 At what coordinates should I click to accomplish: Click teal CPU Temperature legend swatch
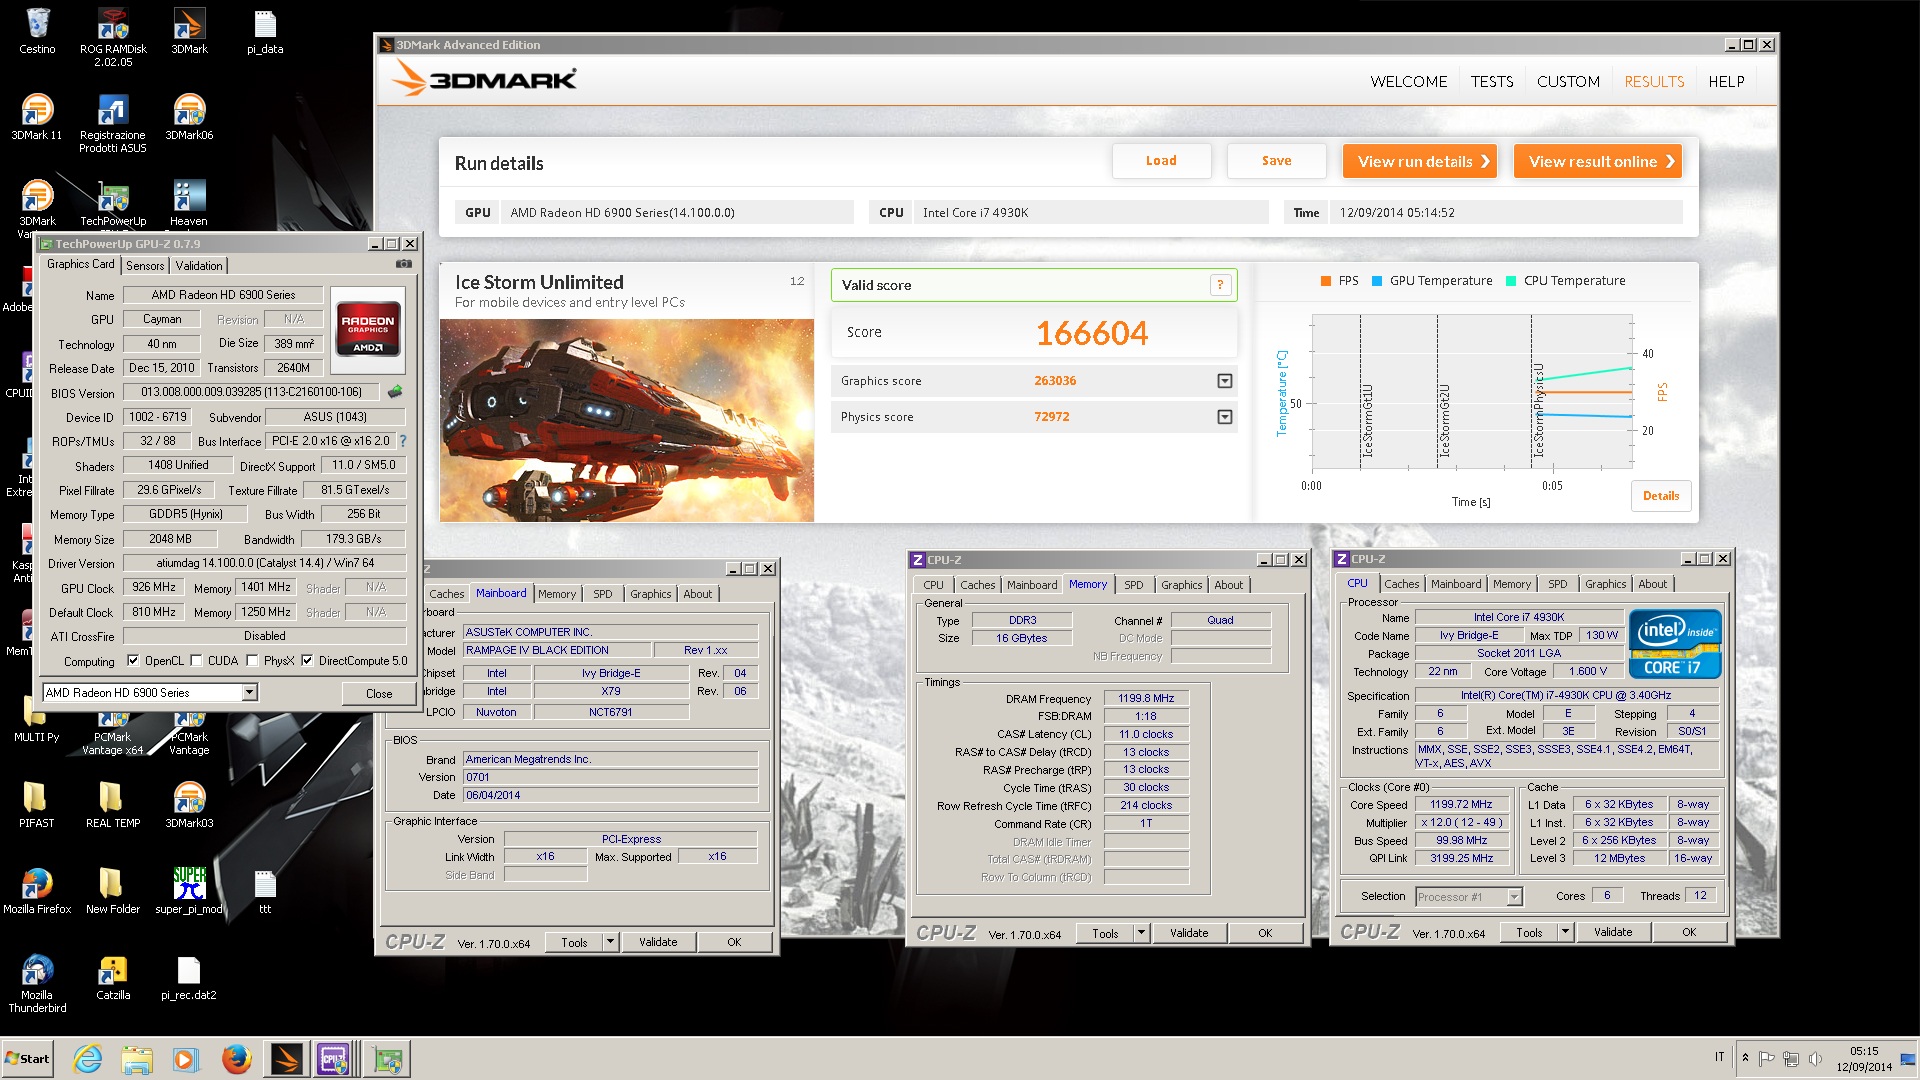(1511, 281)
